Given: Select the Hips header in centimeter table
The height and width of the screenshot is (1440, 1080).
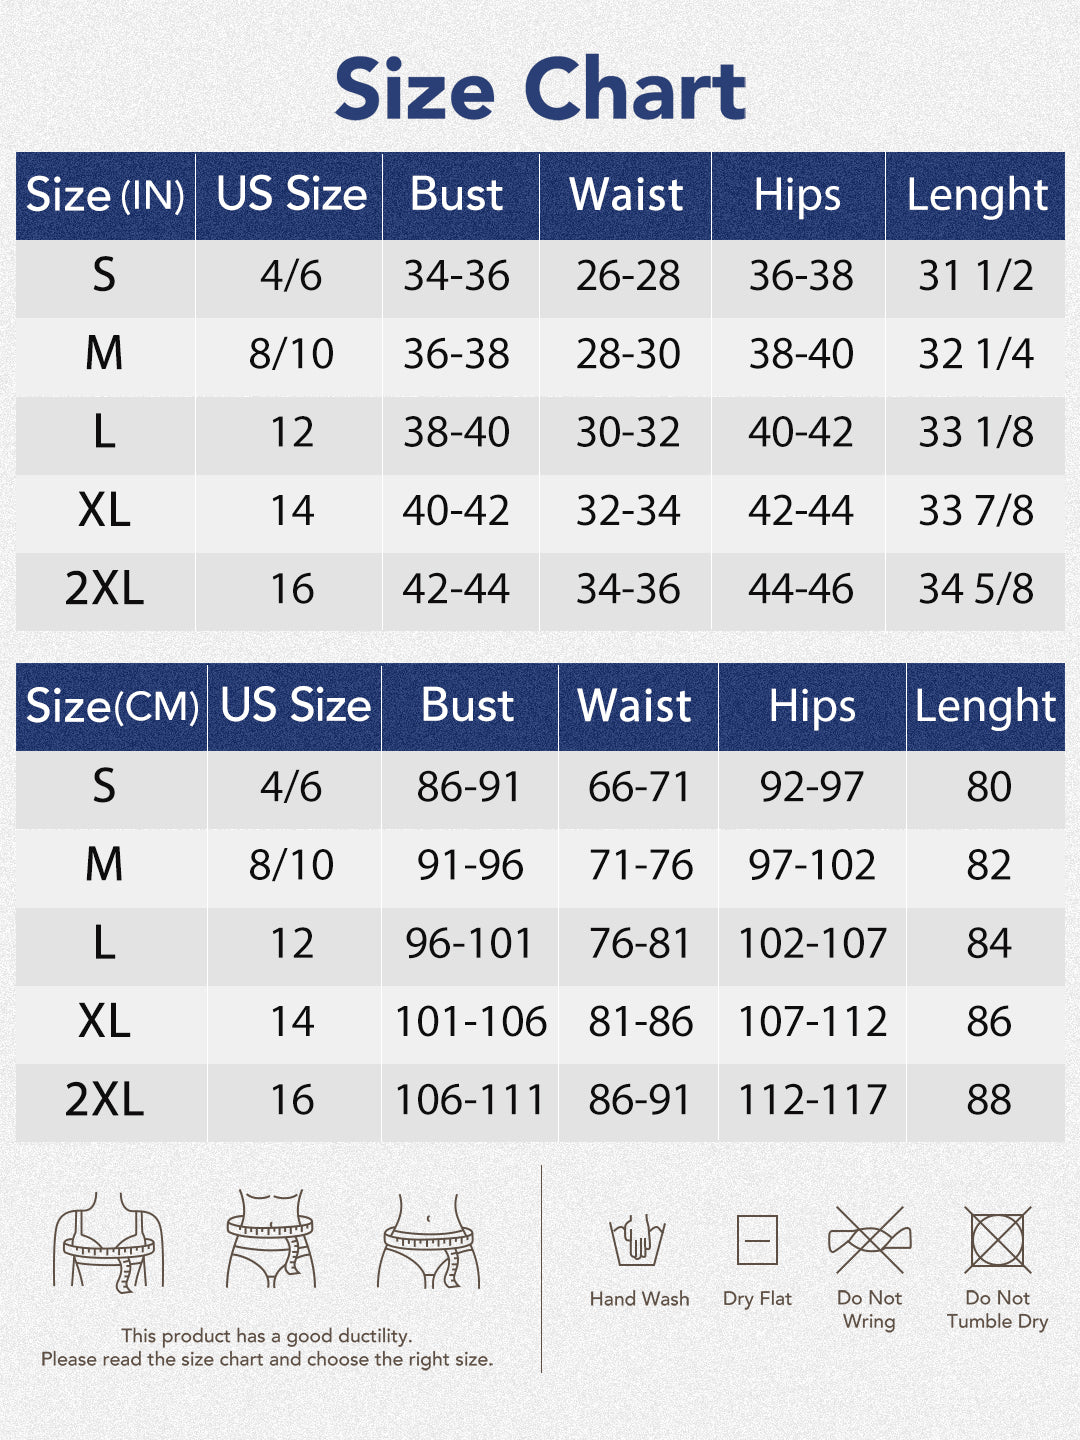Looking at the screenshot, I should tap(812, 707).
